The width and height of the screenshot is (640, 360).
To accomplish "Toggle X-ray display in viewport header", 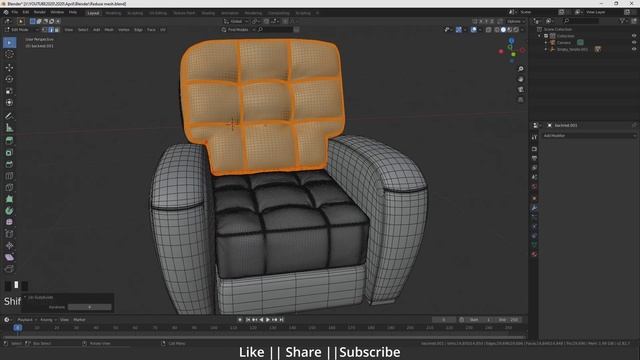I will point(489,30).
